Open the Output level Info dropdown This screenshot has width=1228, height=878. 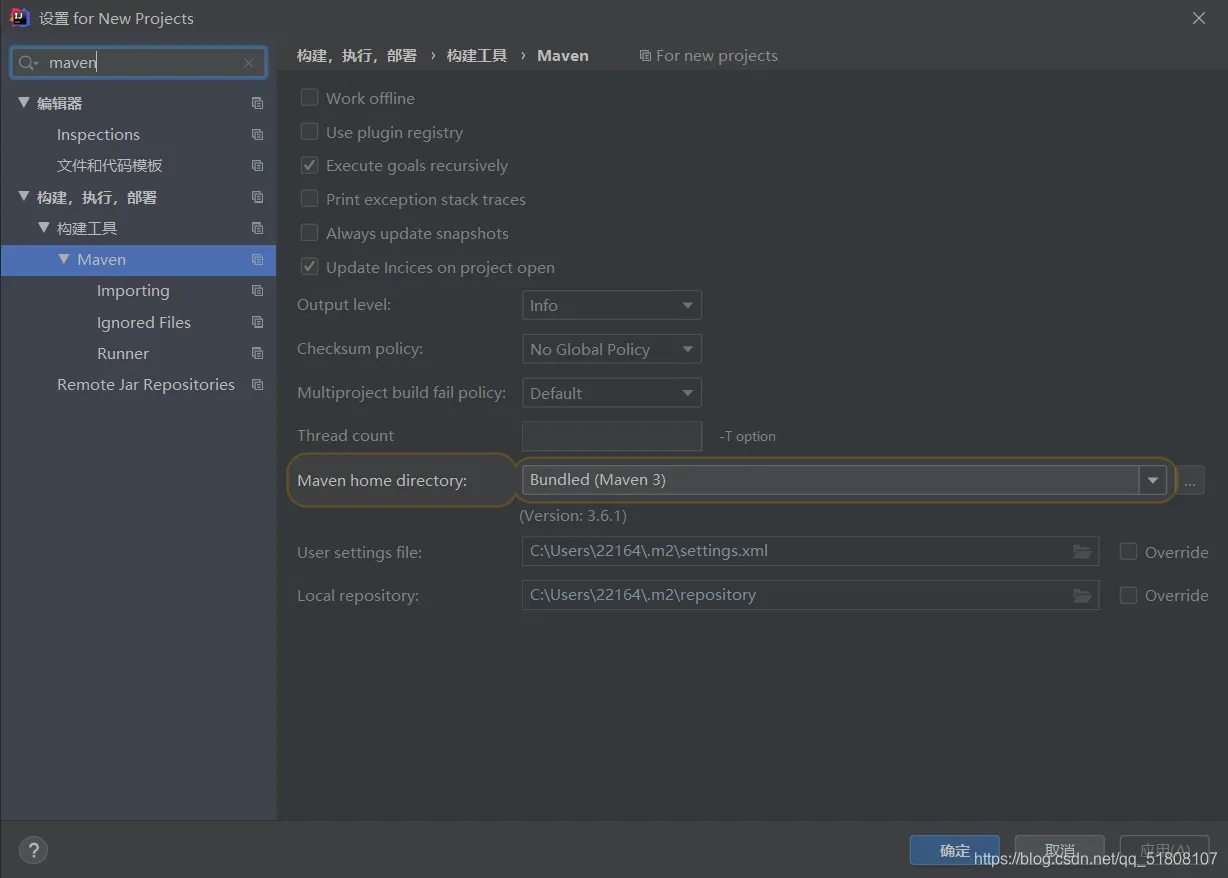pyautogui.click(x=611, y=305)
